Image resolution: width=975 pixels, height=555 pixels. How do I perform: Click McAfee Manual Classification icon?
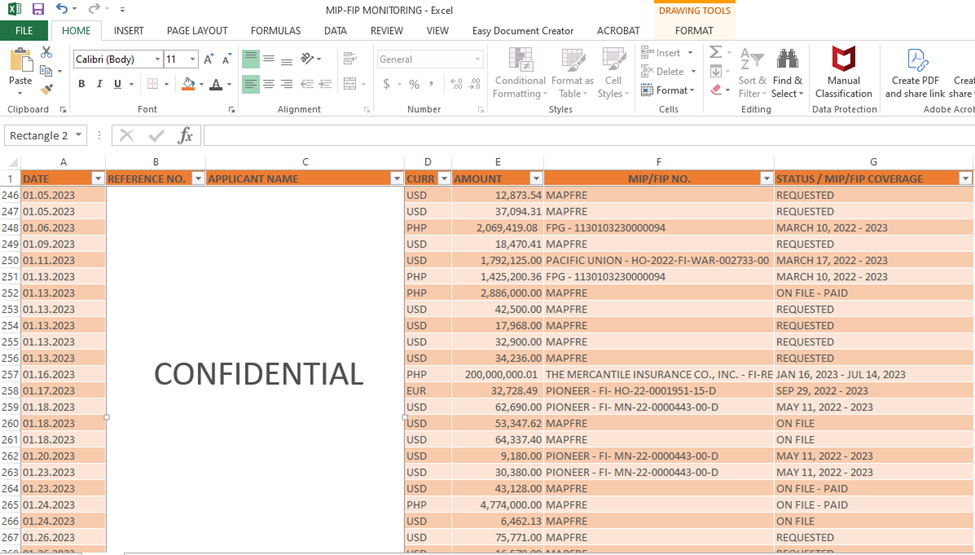(x=844, y=72)
